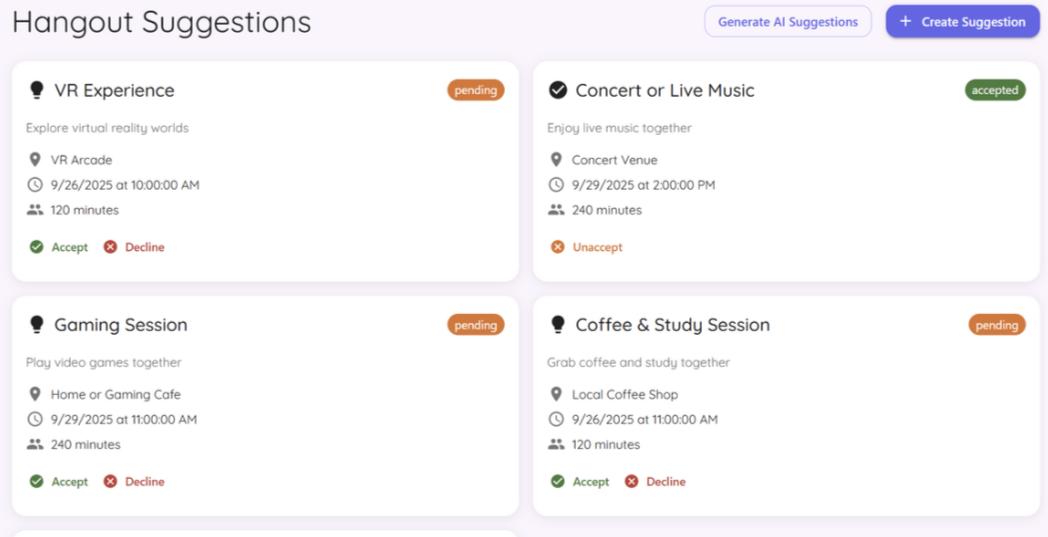Click the lightbulb icon beside Coffee & Study Session
This screenshot has width=1048, height=537.
[x=558, y=325]
